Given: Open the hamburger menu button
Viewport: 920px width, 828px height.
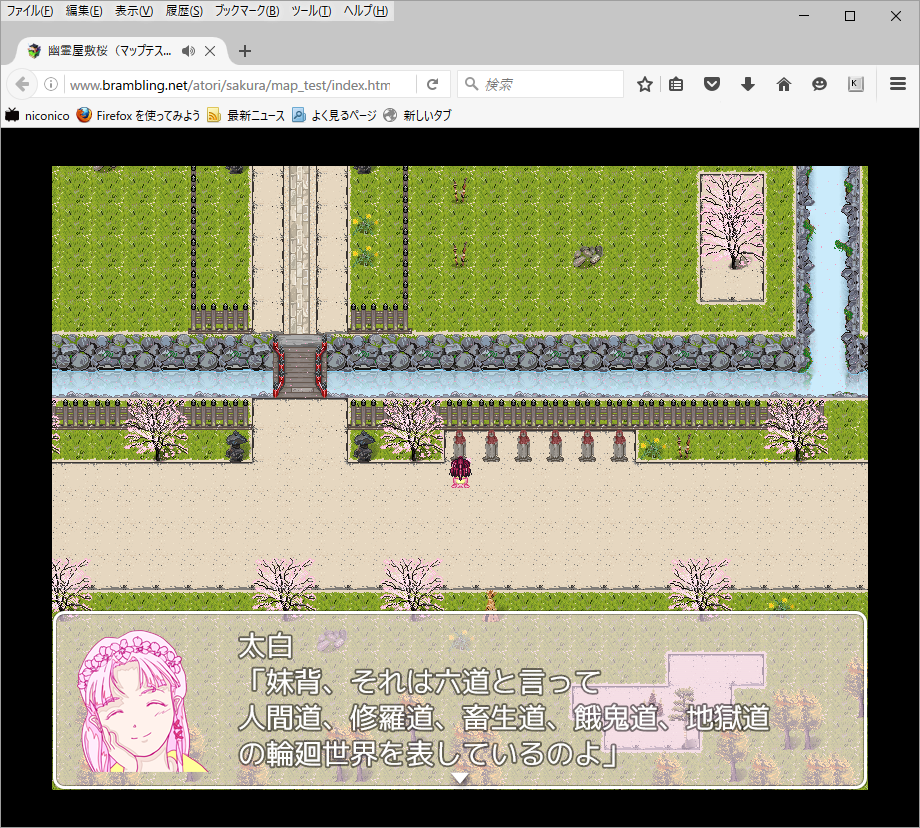Looking at the screenshot, I should pyautogui.click(x=898, y=84).
